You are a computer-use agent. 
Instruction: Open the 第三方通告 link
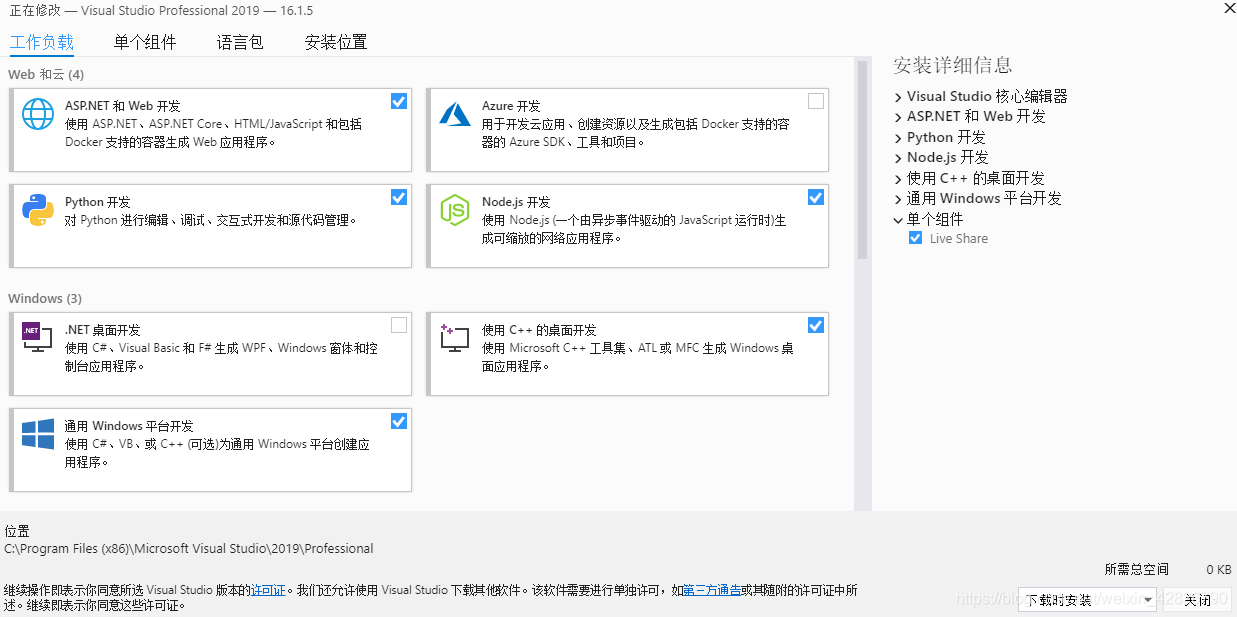point(712,591)
